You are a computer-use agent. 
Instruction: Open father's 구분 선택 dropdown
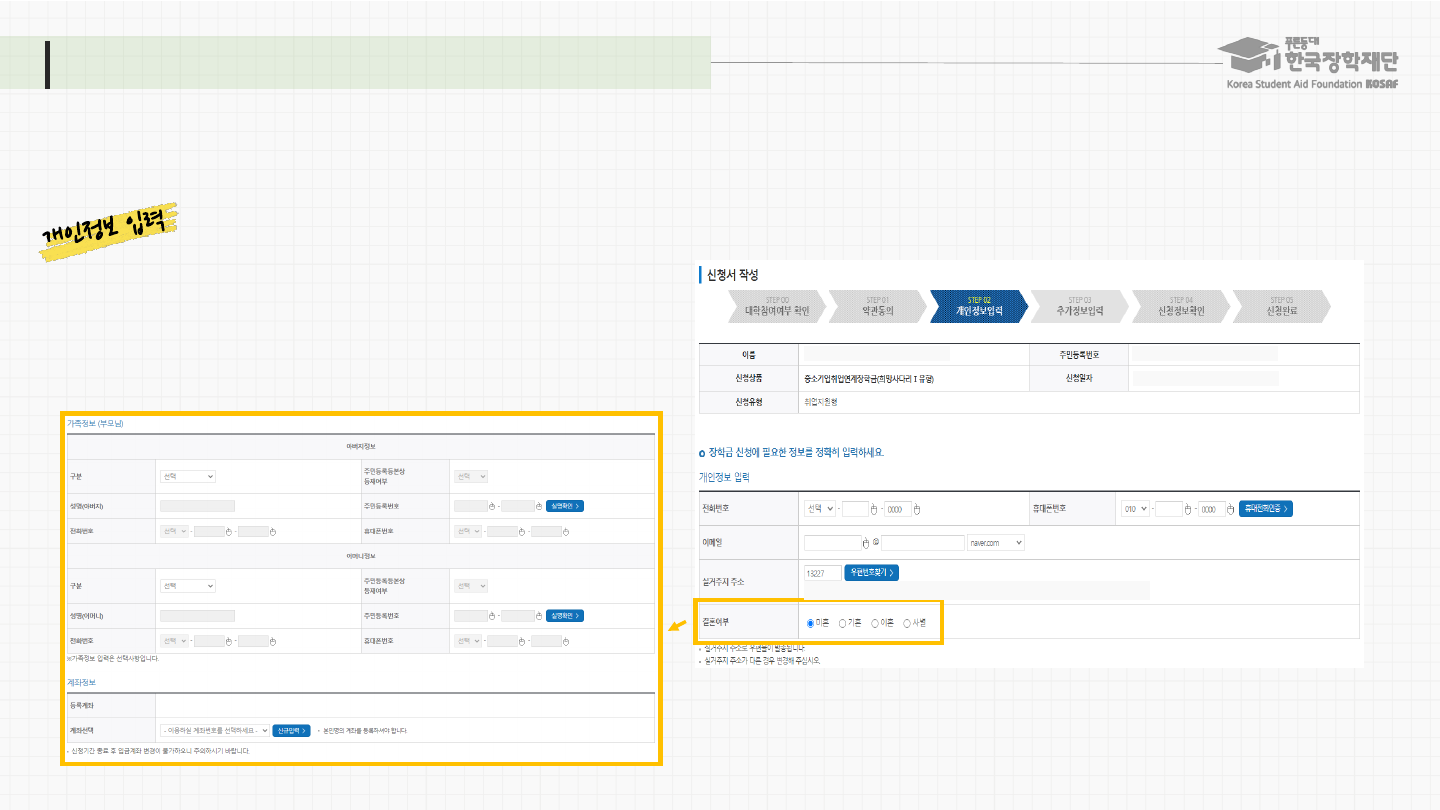pos(187,477)
